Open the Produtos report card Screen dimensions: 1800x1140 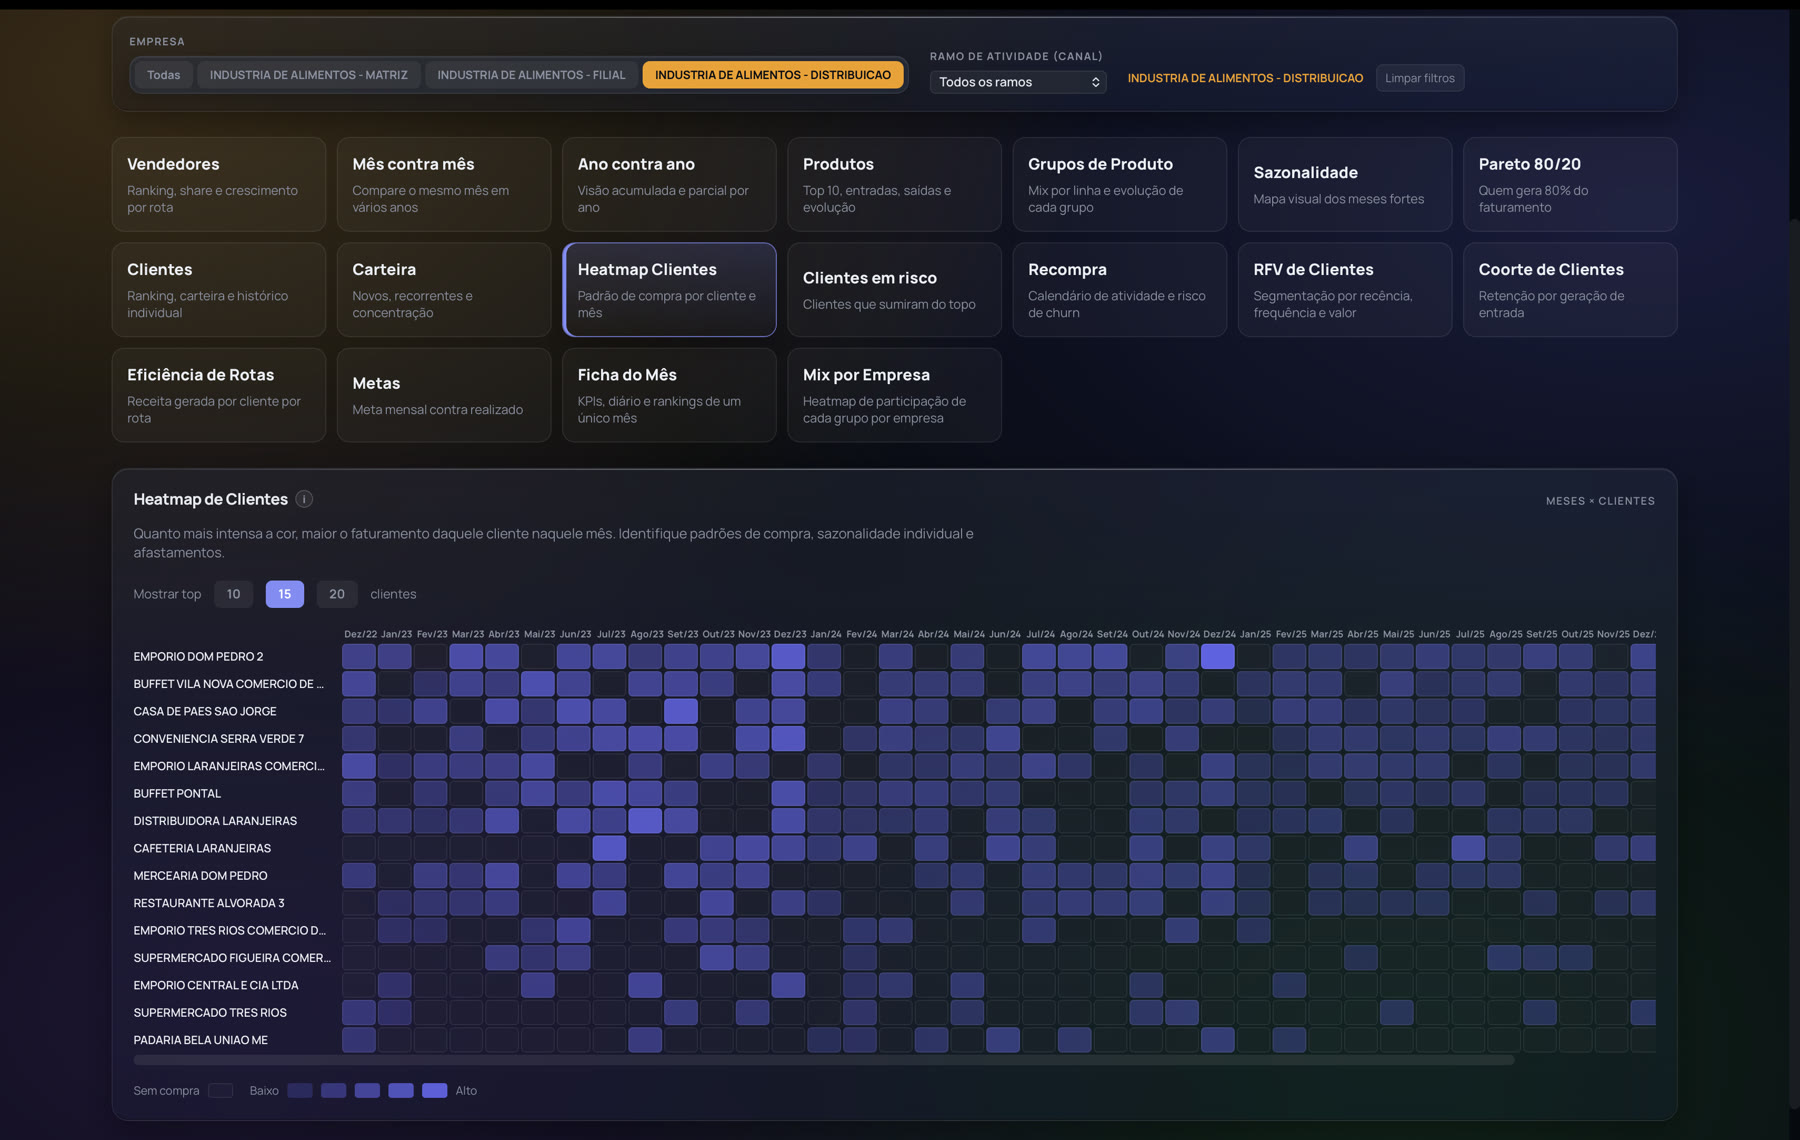pyautogui.click(x=894, y=185)
